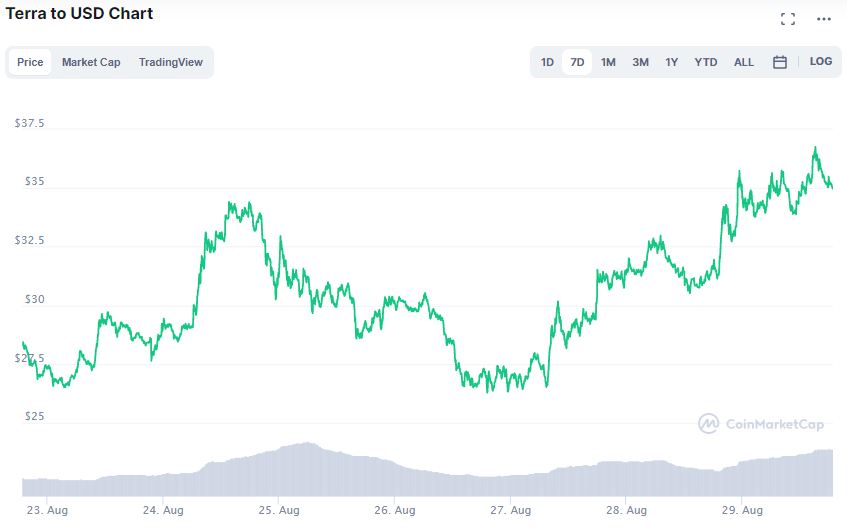Set the range to YTD
Image resolution: width=847 pixels, height=529 pixels.
tap(706, 62)
